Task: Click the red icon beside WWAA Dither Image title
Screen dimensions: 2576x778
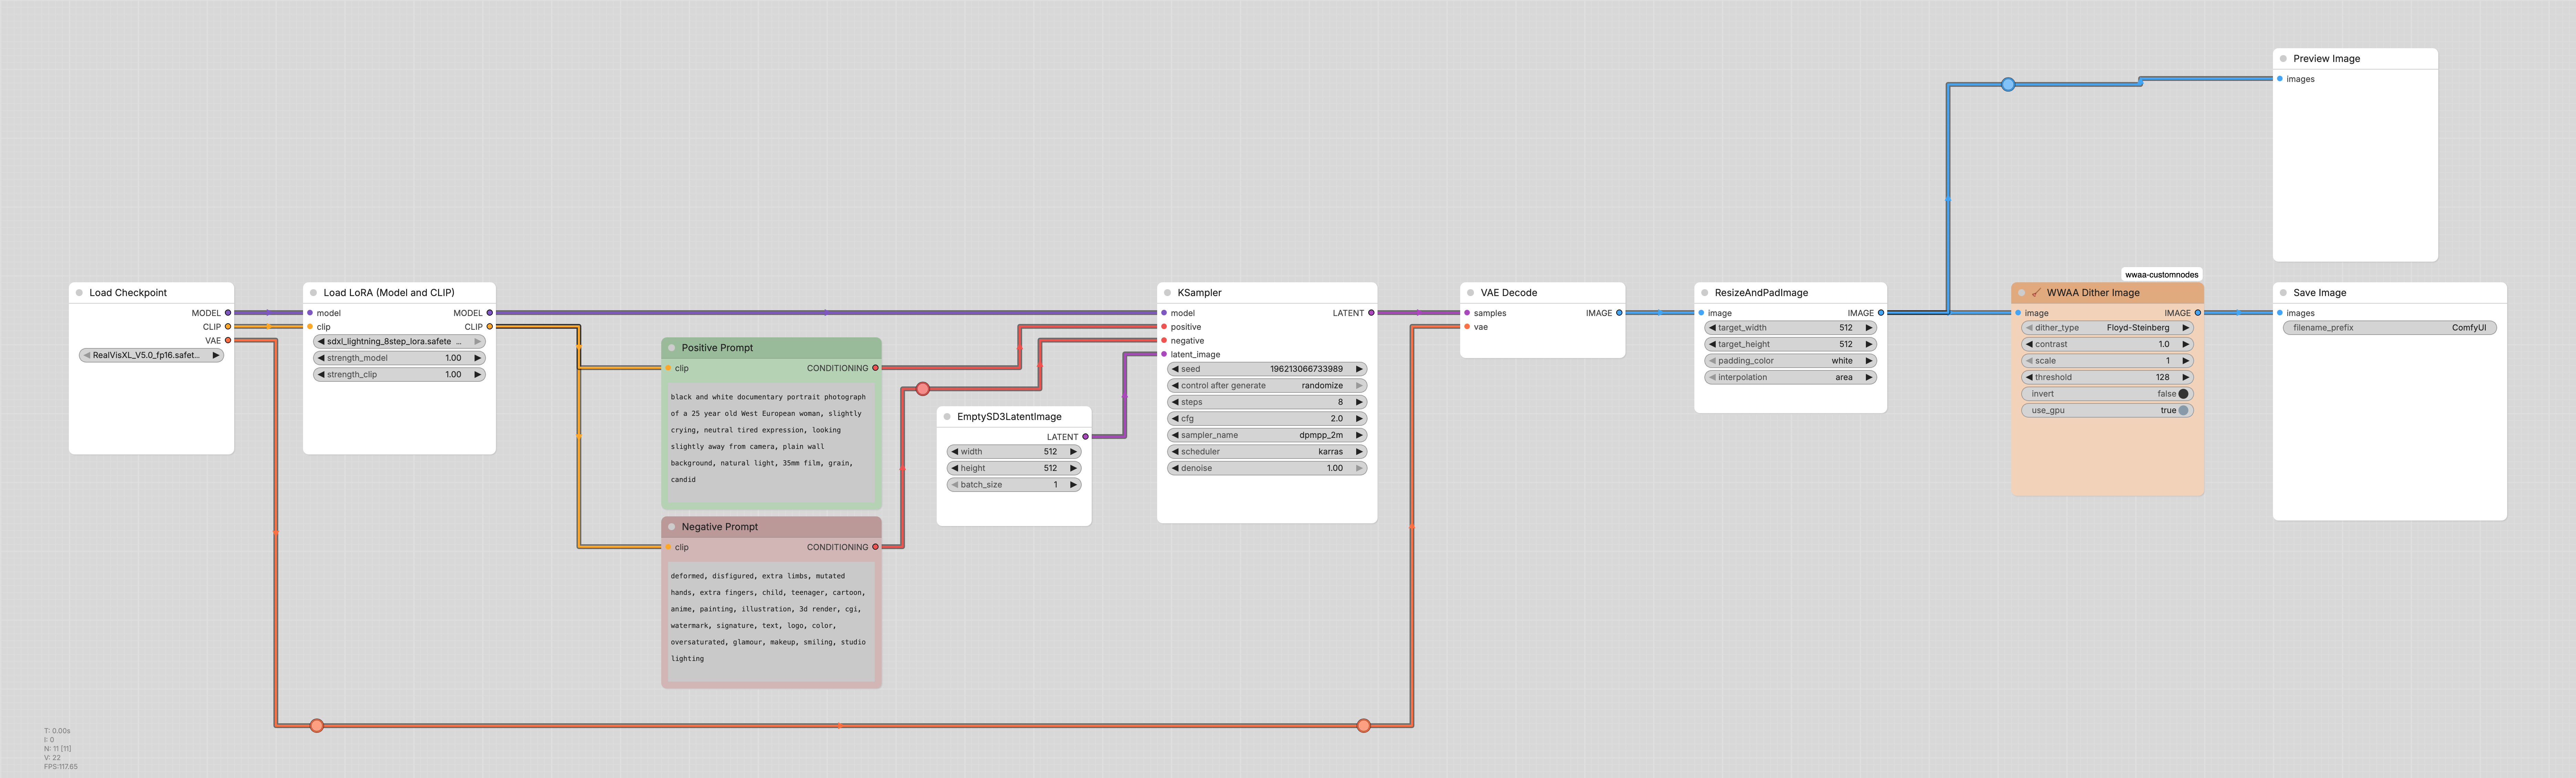Action: coord(2036,293)
